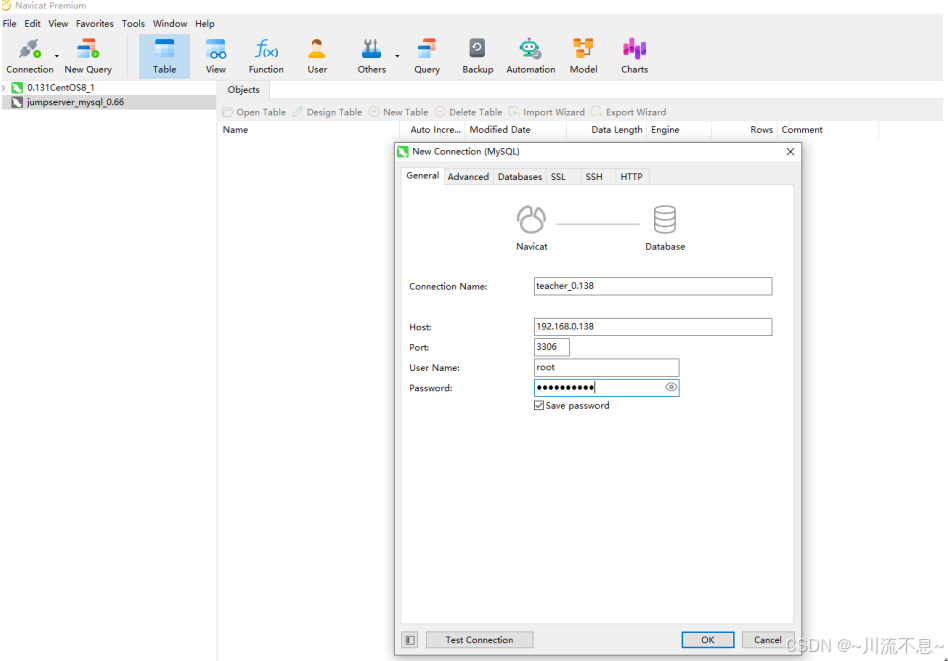Open the Tools menu

pos(133,24)
